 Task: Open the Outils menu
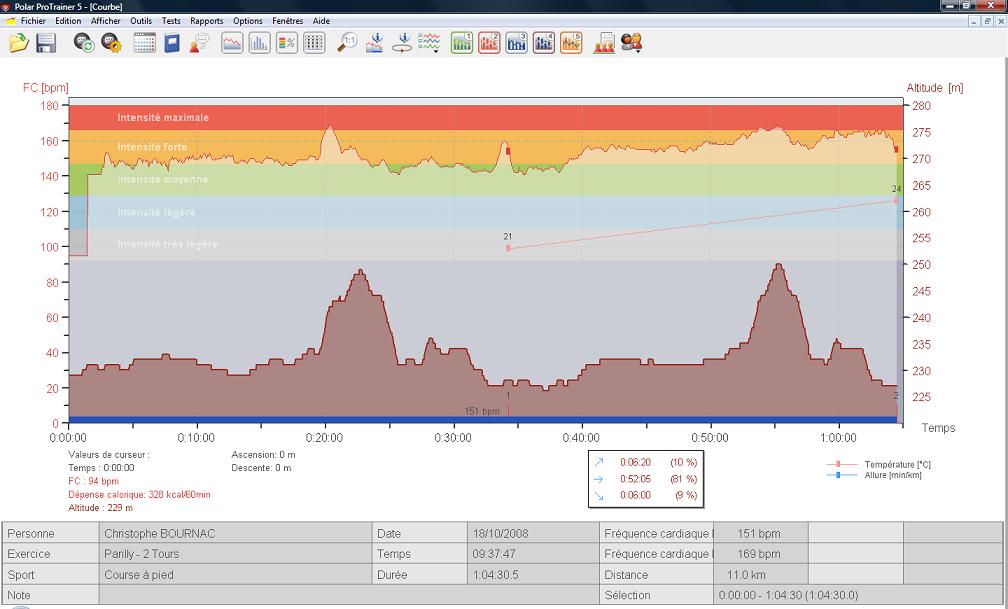pos(141,21)
